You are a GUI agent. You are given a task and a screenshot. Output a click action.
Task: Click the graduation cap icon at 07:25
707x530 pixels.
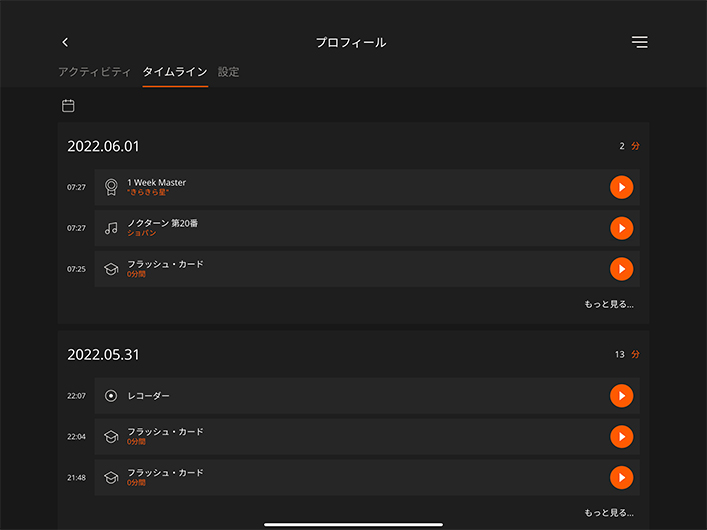coord(111,269)
